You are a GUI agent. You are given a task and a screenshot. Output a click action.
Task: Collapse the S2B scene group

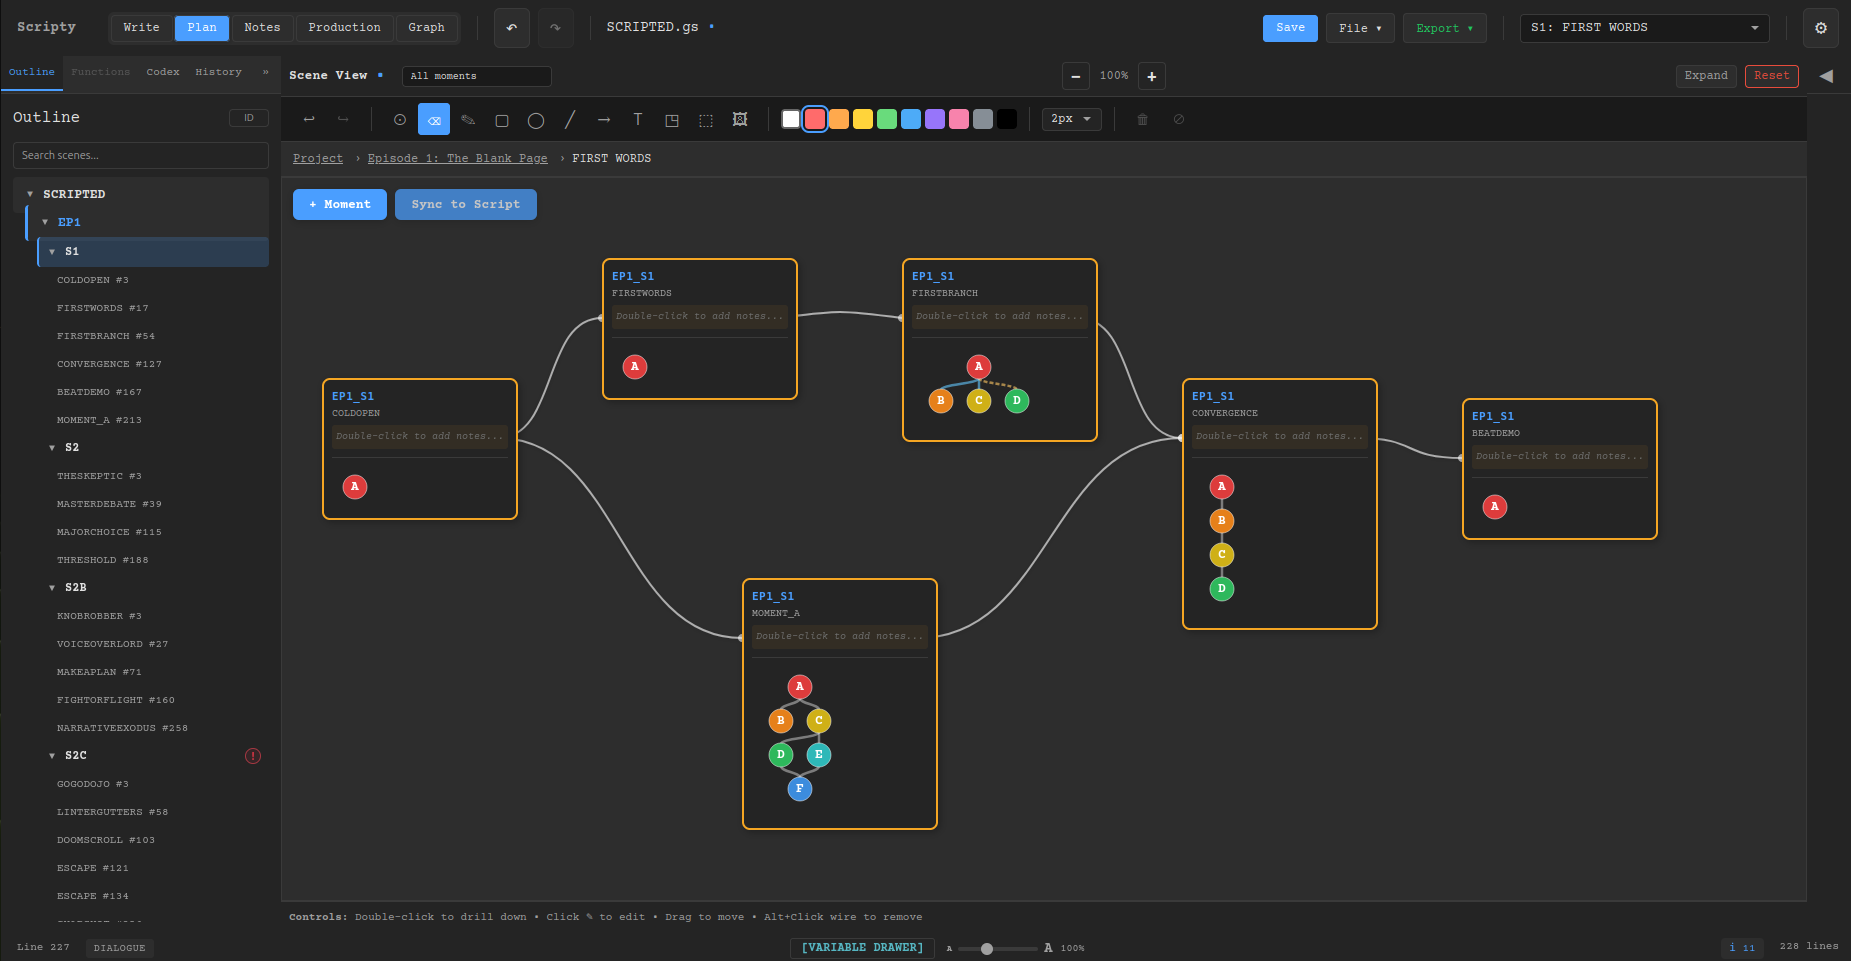coord(52,587)
